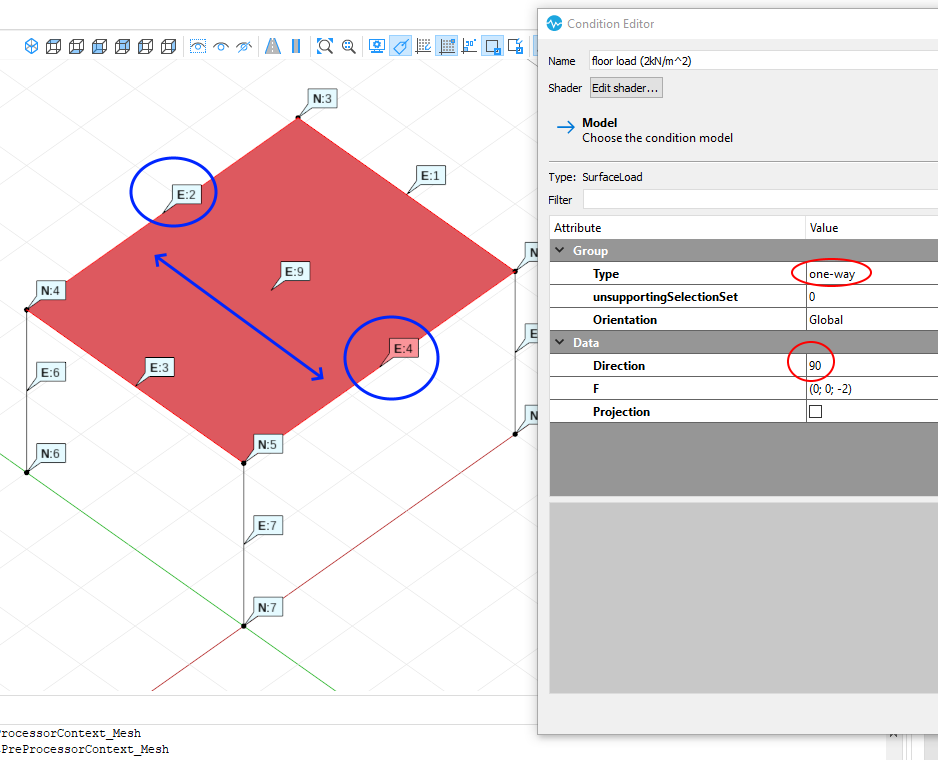Select element label E:6

click(x=50, y=372)
